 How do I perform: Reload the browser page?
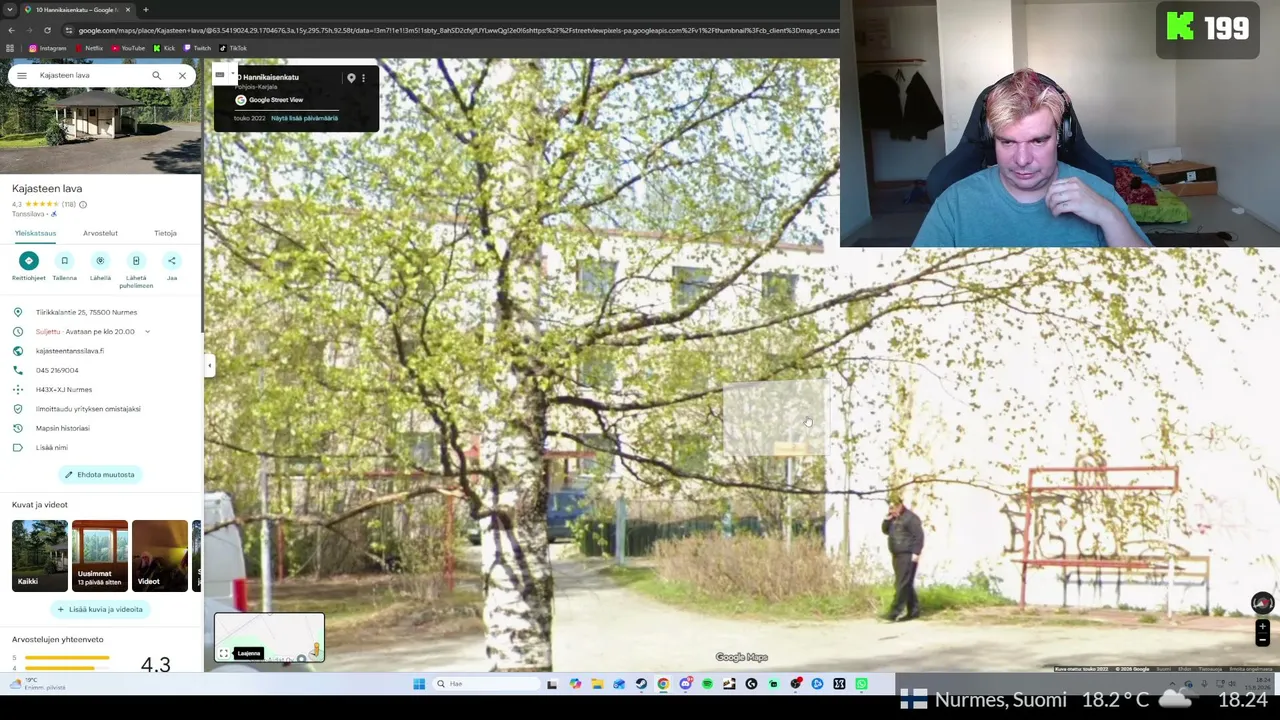[x=47, y=30]
